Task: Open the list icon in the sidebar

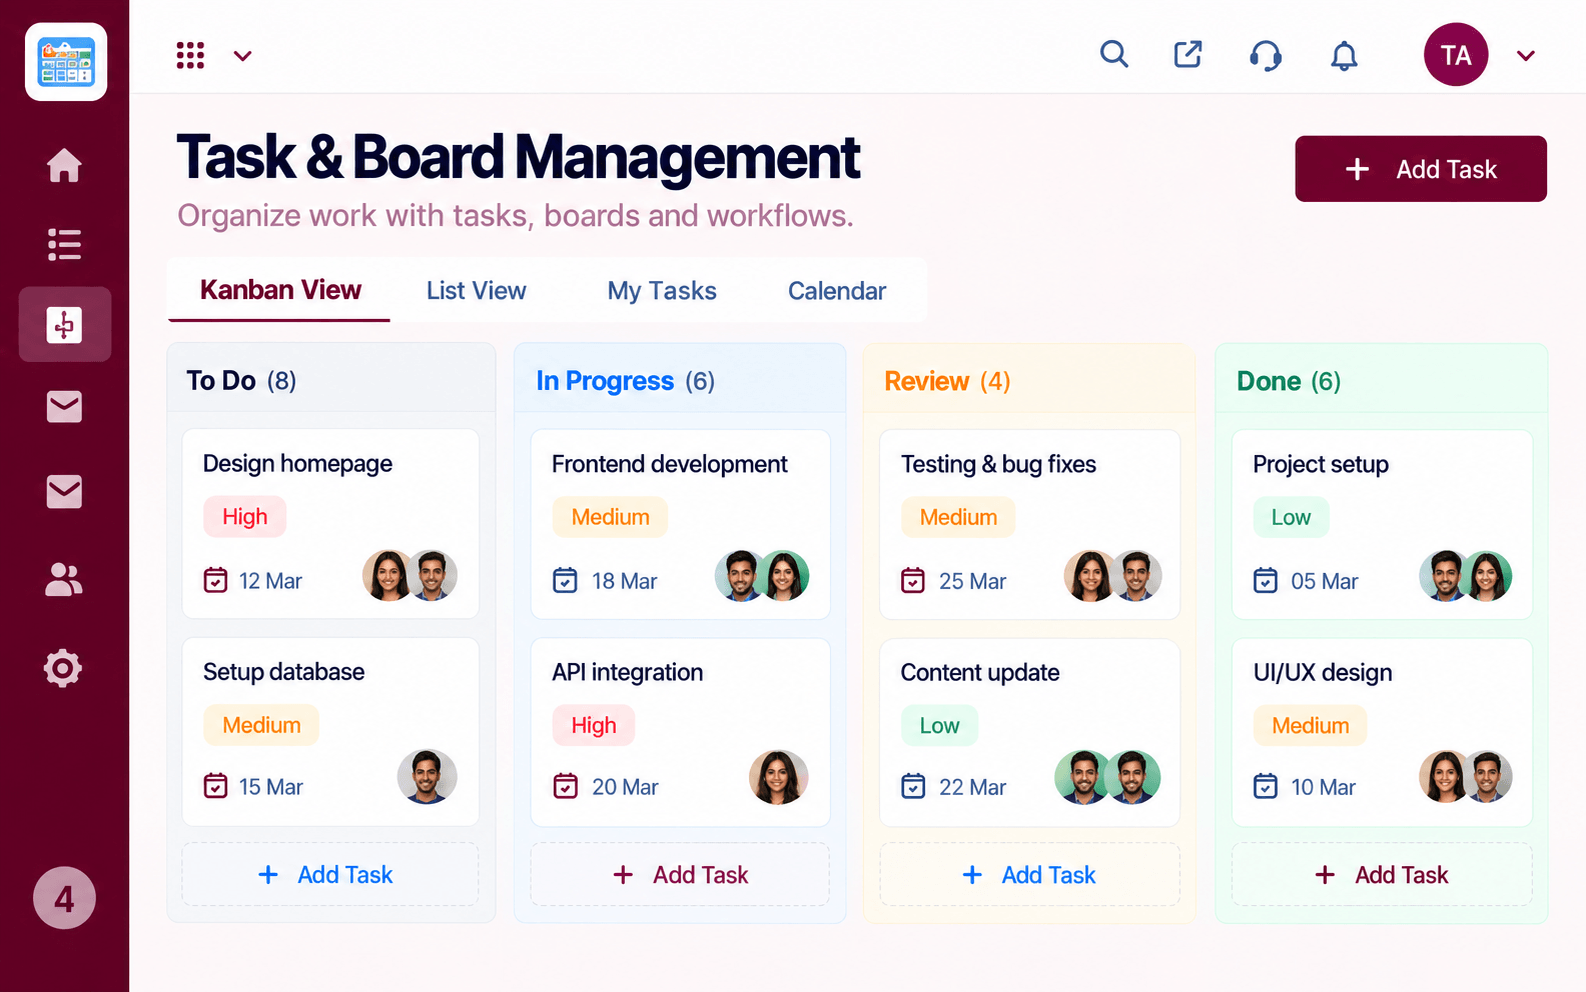Action: pyautogui.click(x=64, y=244)
